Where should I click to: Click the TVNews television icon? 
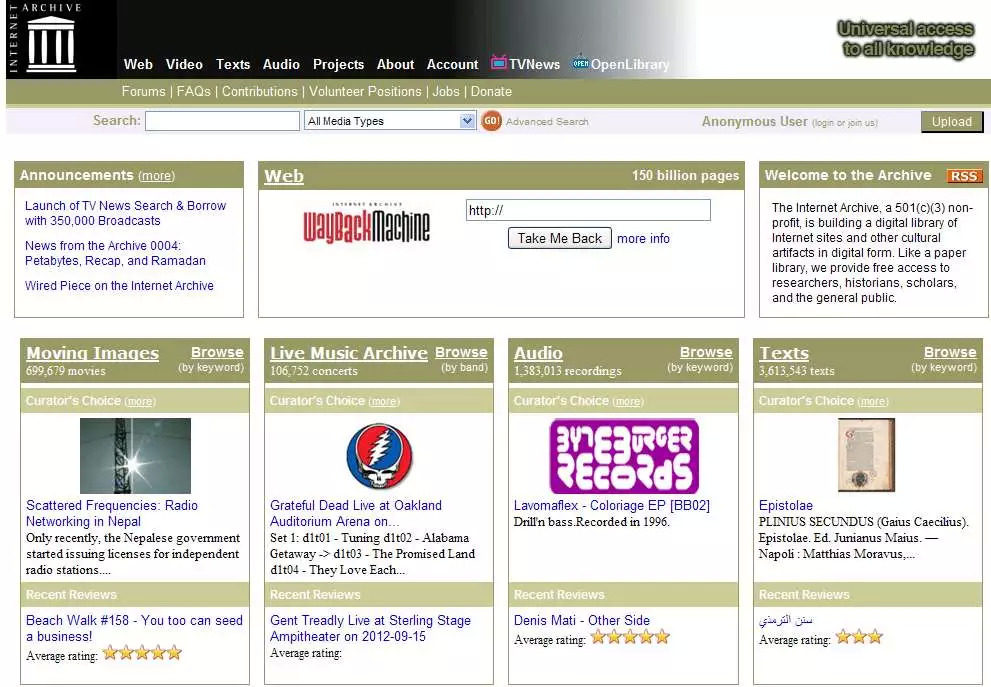click(x=498, y=63)
